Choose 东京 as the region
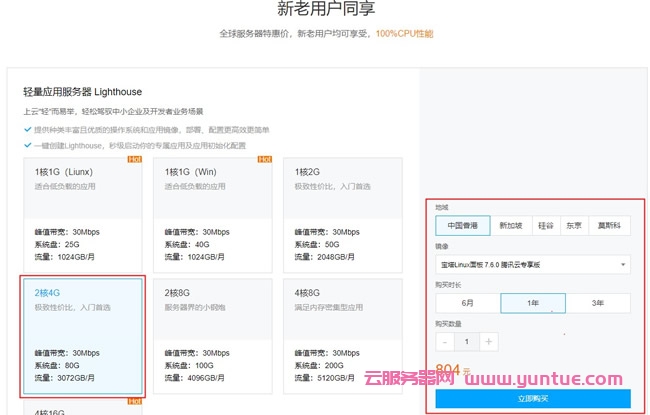Viewport: 650px width, 415px height. (574, 226)
